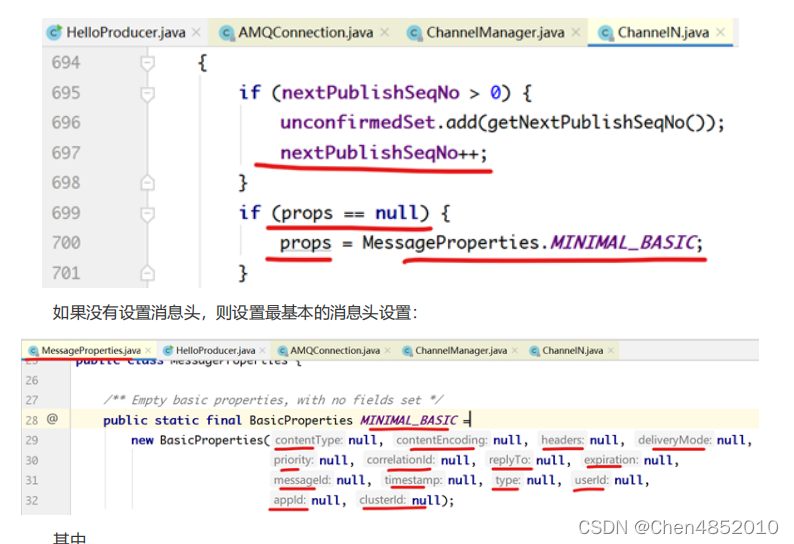Click nextPublishSeqNo in the if condition
Image resolution: width=794 pixels, height=544 pixels.
(x=370, y=93)
